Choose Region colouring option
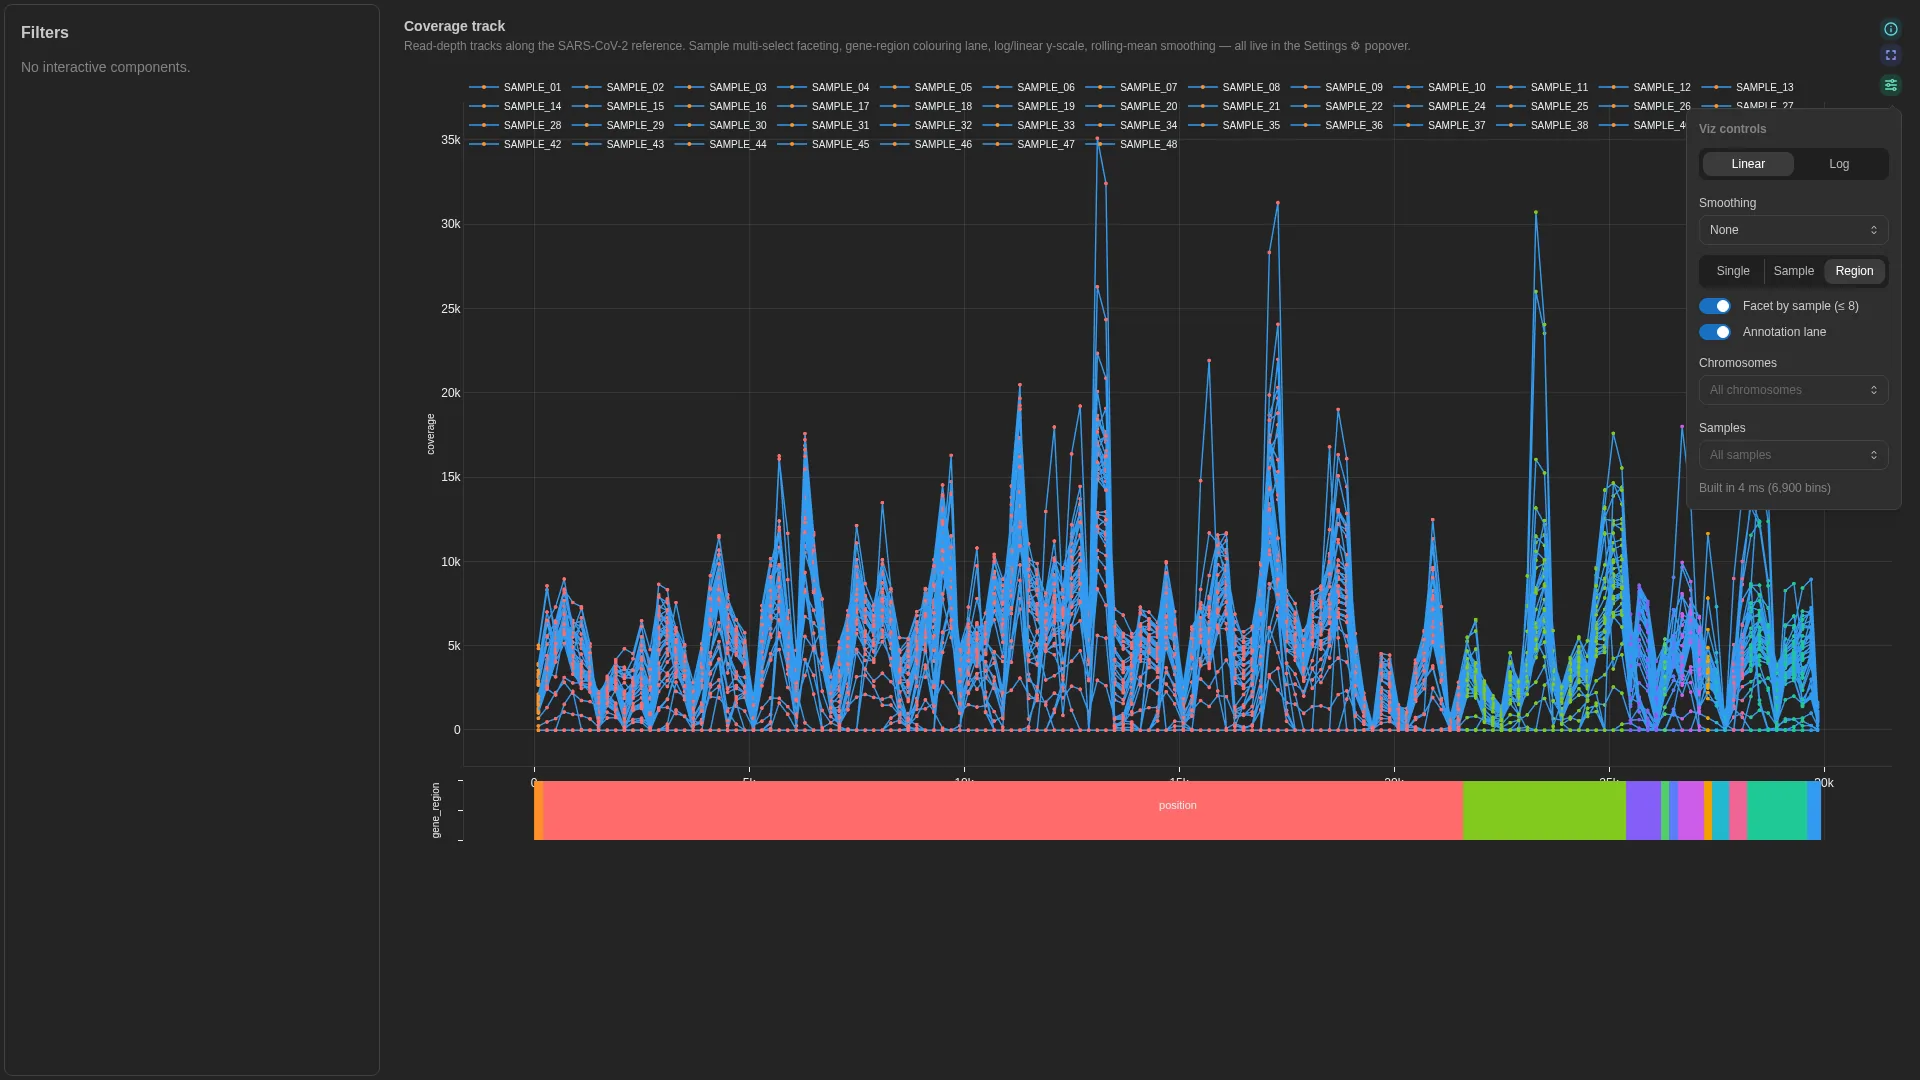The height and width of the screenshot is (1080, 1920). point(1854,271)
